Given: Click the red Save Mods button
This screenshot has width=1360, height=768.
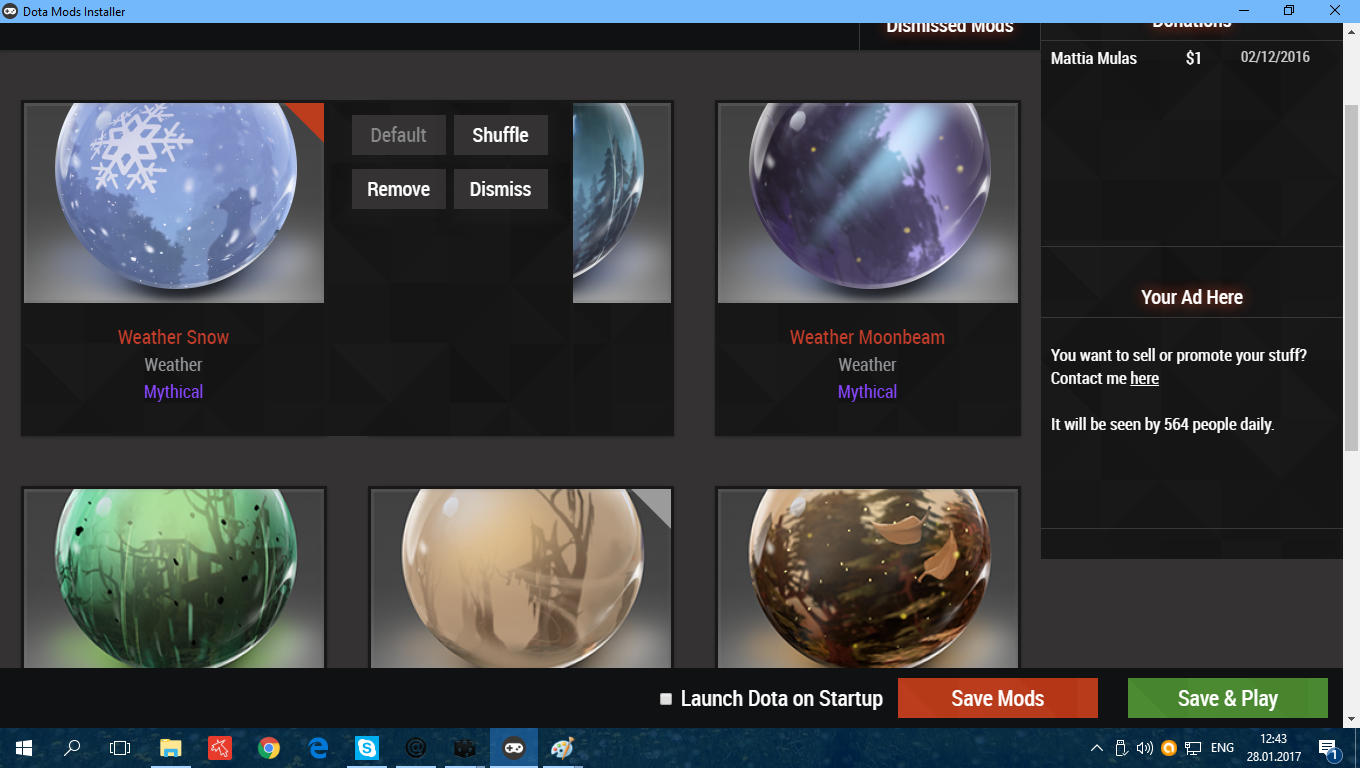Looking at the screenshot, I should tap(997, 698).
